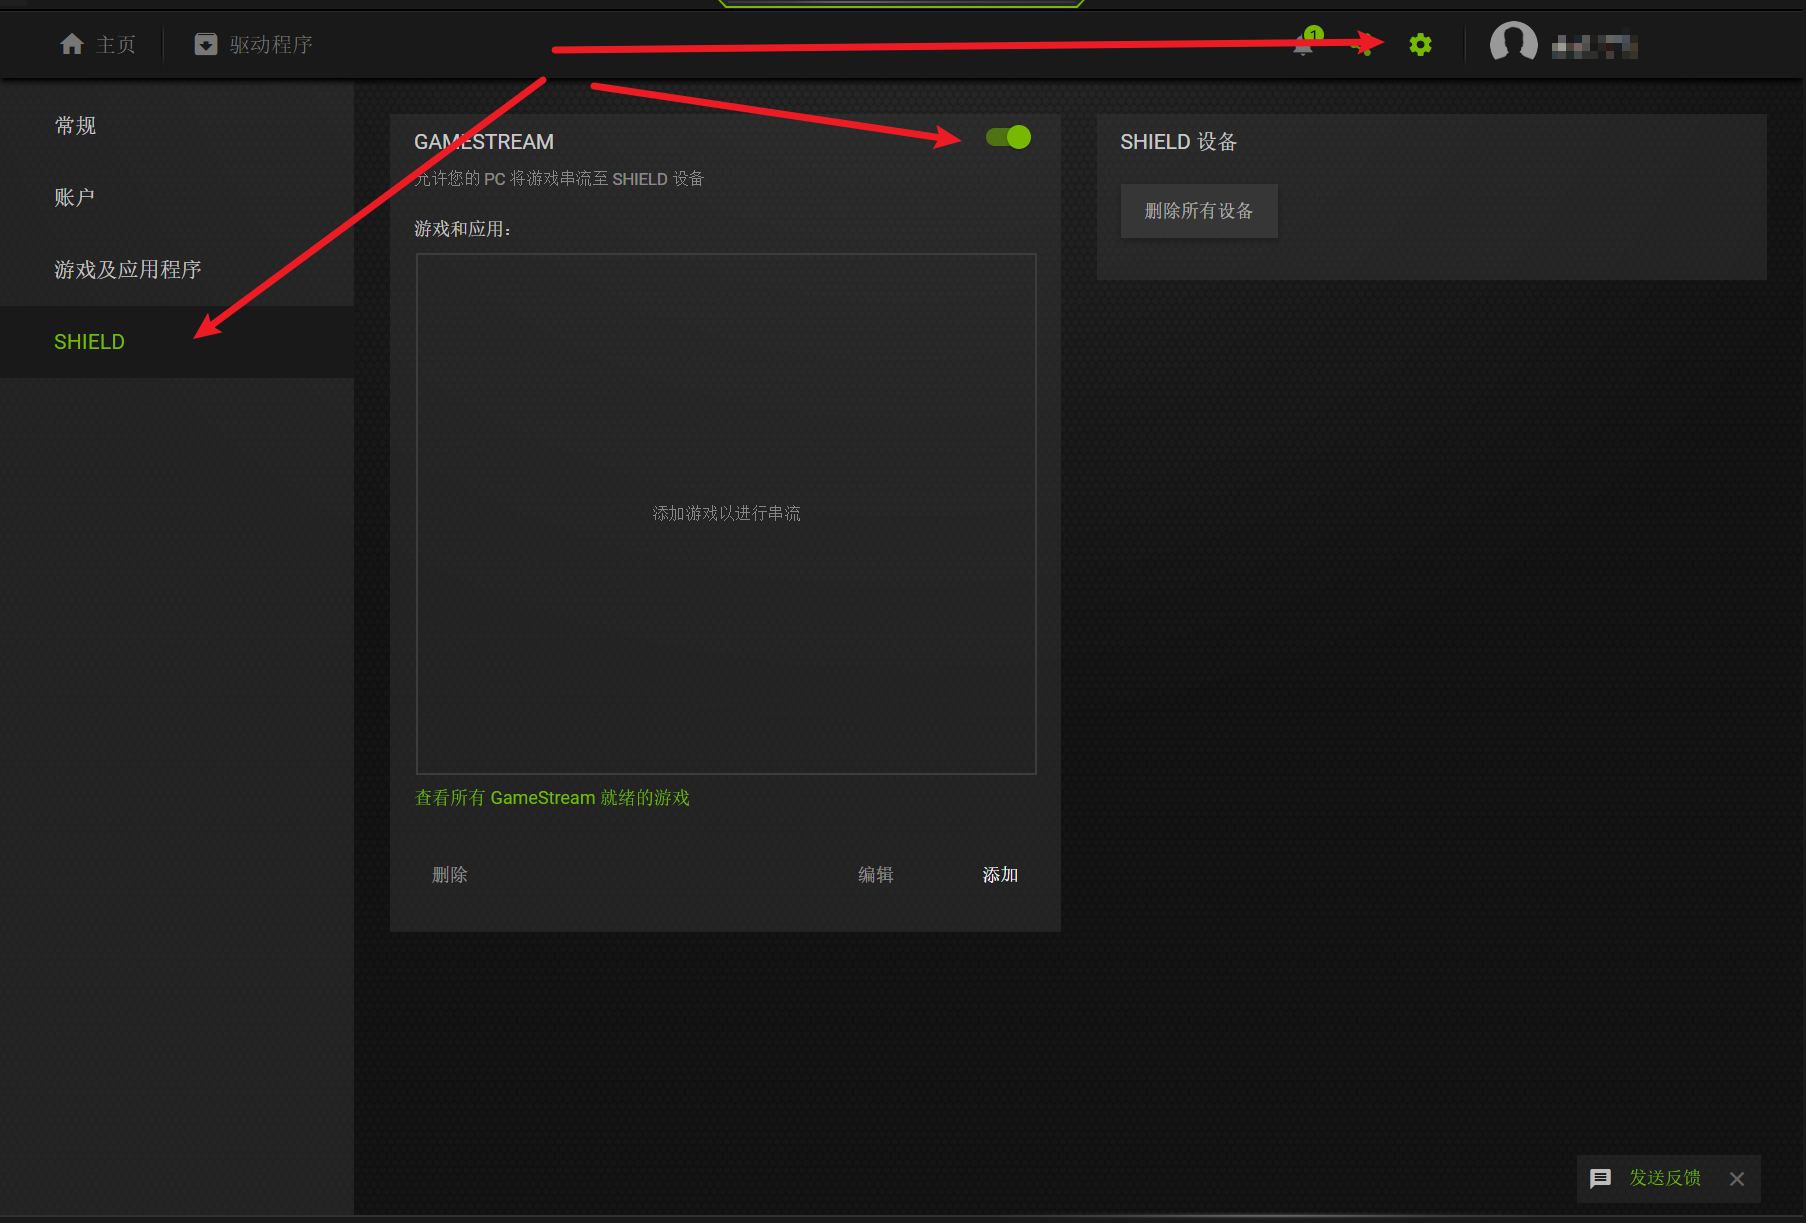Disable the GameStream toggle switch
This screenshot has width=1806, height=1223.
1008,137
